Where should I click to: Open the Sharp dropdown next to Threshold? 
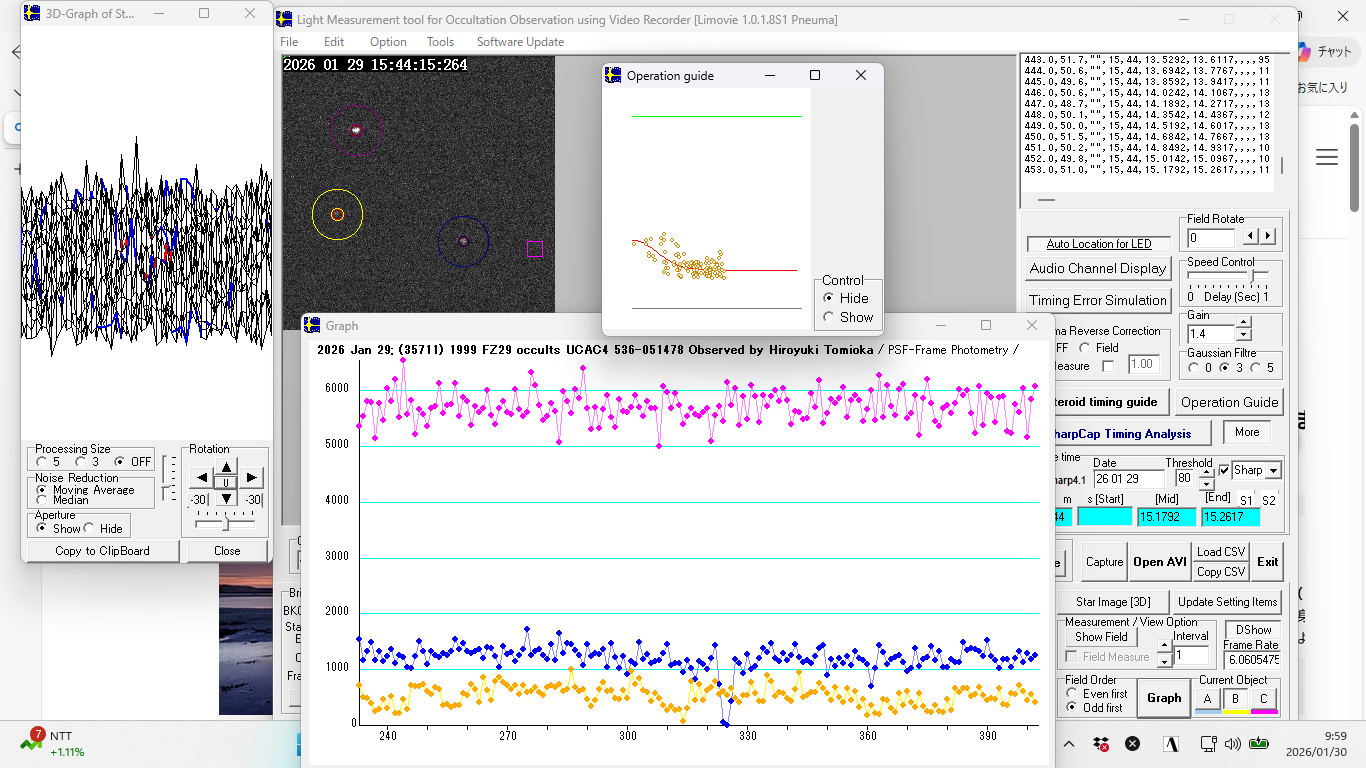tap(1273, 470)
